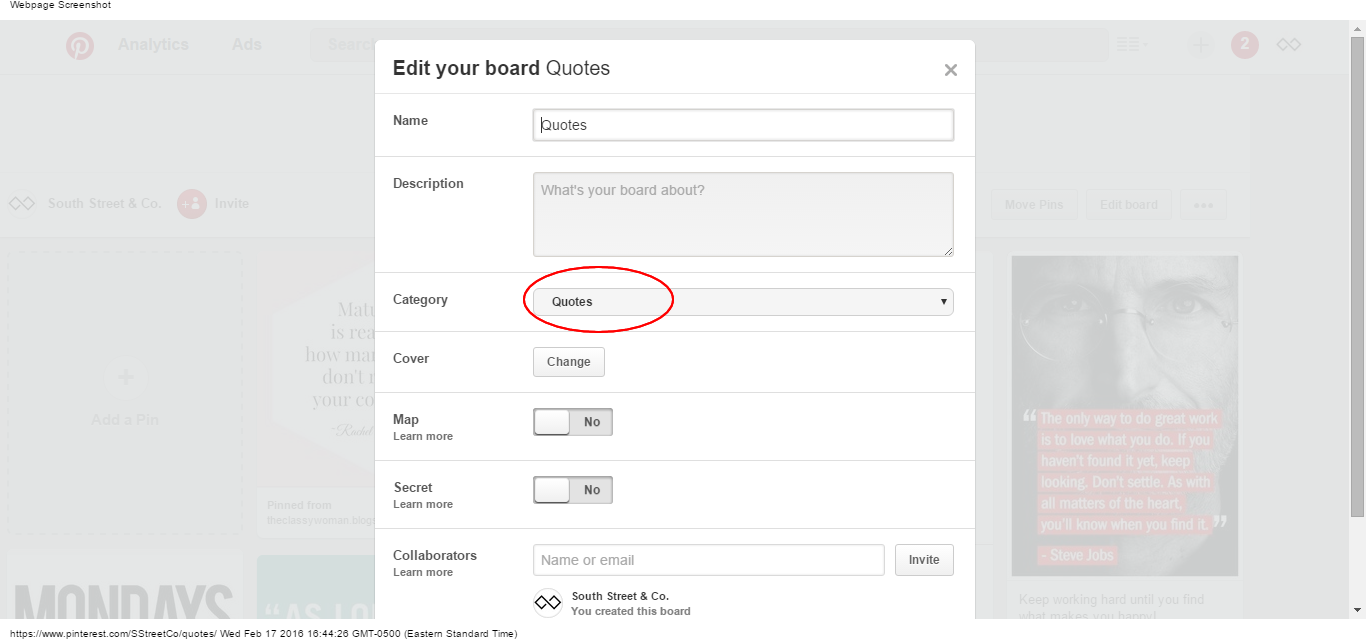Open Learn more under the Map setting
Screen dimensions: 1366x639
point(422,436)
